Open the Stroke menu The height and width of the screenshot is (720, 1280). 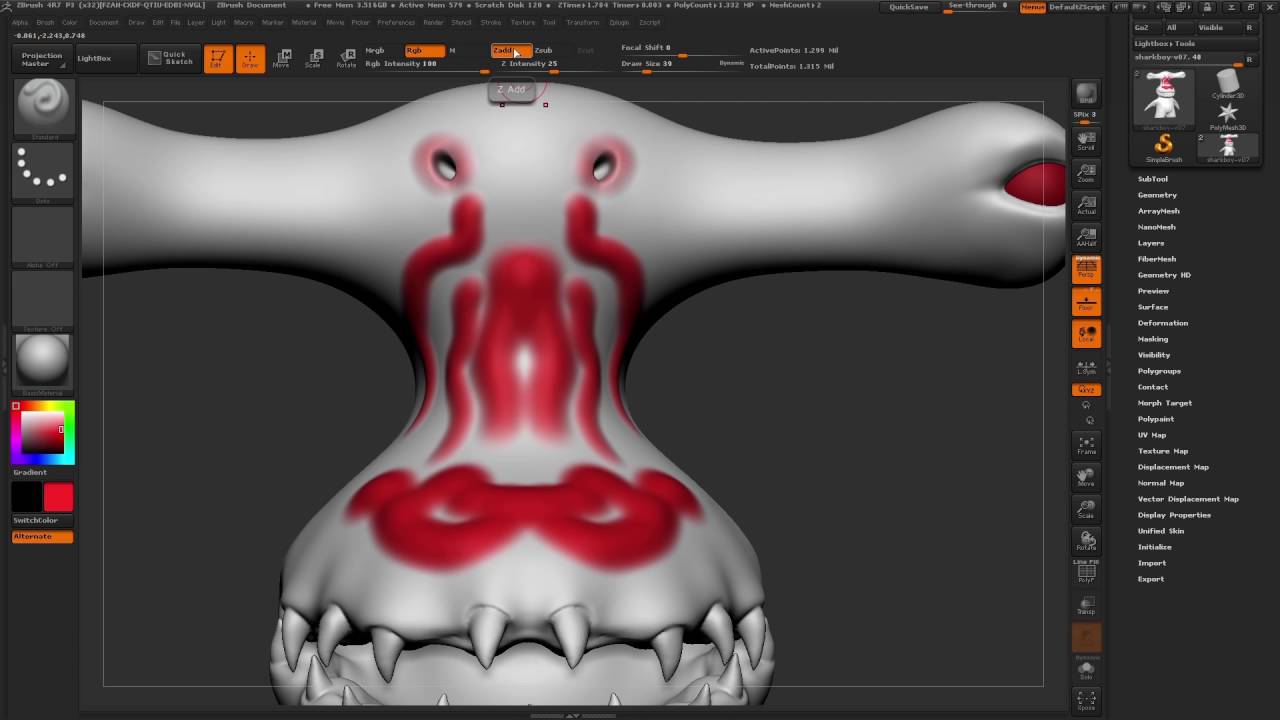coord(491,22)
